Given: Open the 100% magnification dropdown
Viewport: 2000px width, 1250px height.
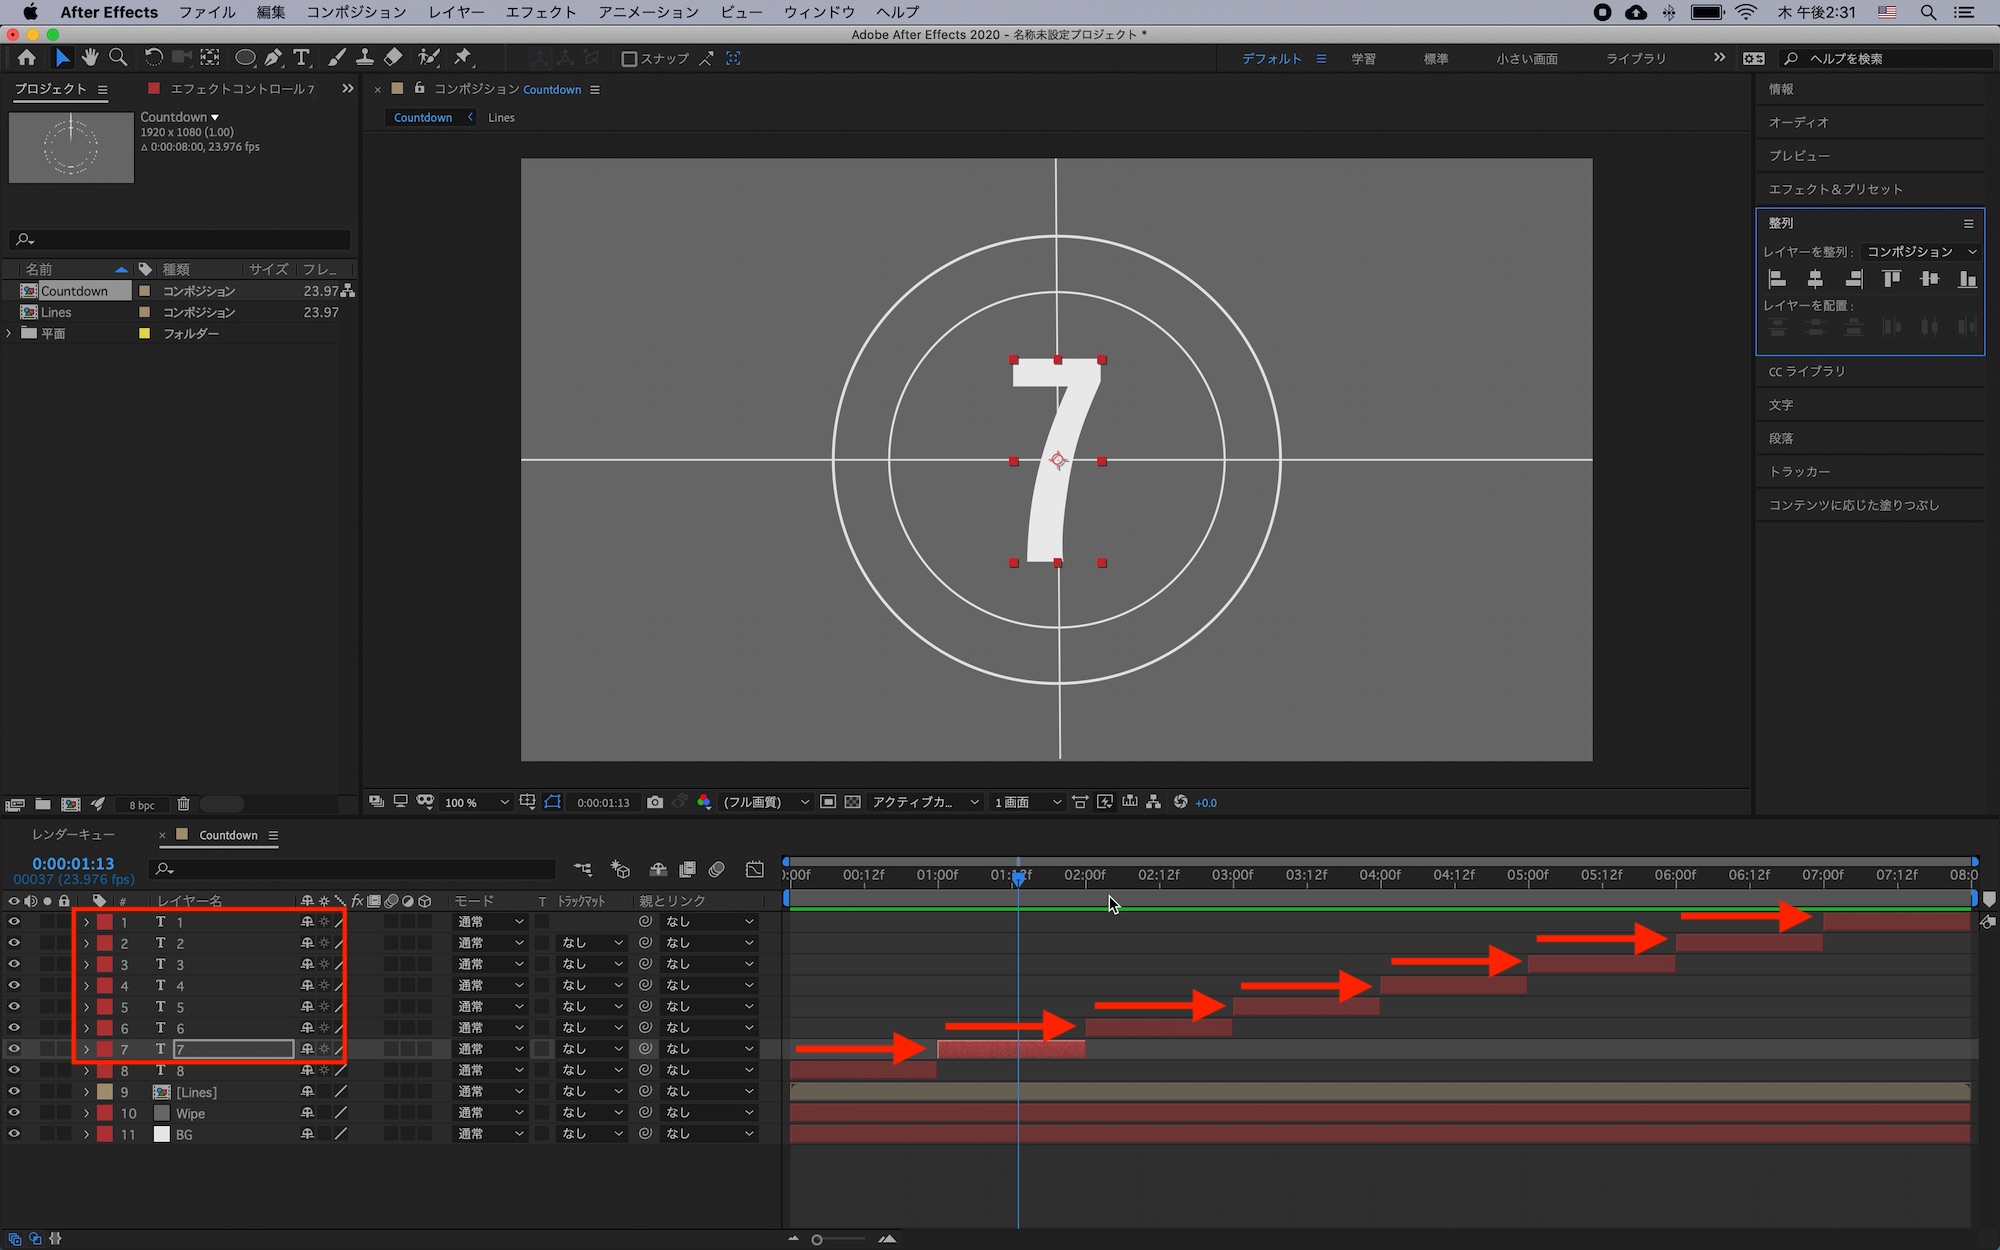Looking at the screenshot, I should click(476, 802).
